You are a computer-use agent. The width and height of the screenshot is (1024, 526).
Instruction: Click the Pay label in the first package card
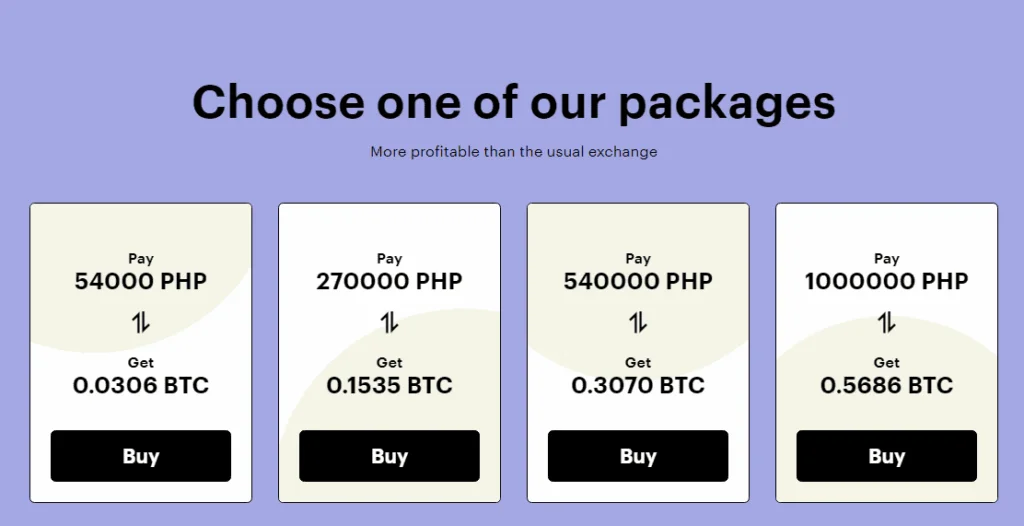click(x=141, y=259)
